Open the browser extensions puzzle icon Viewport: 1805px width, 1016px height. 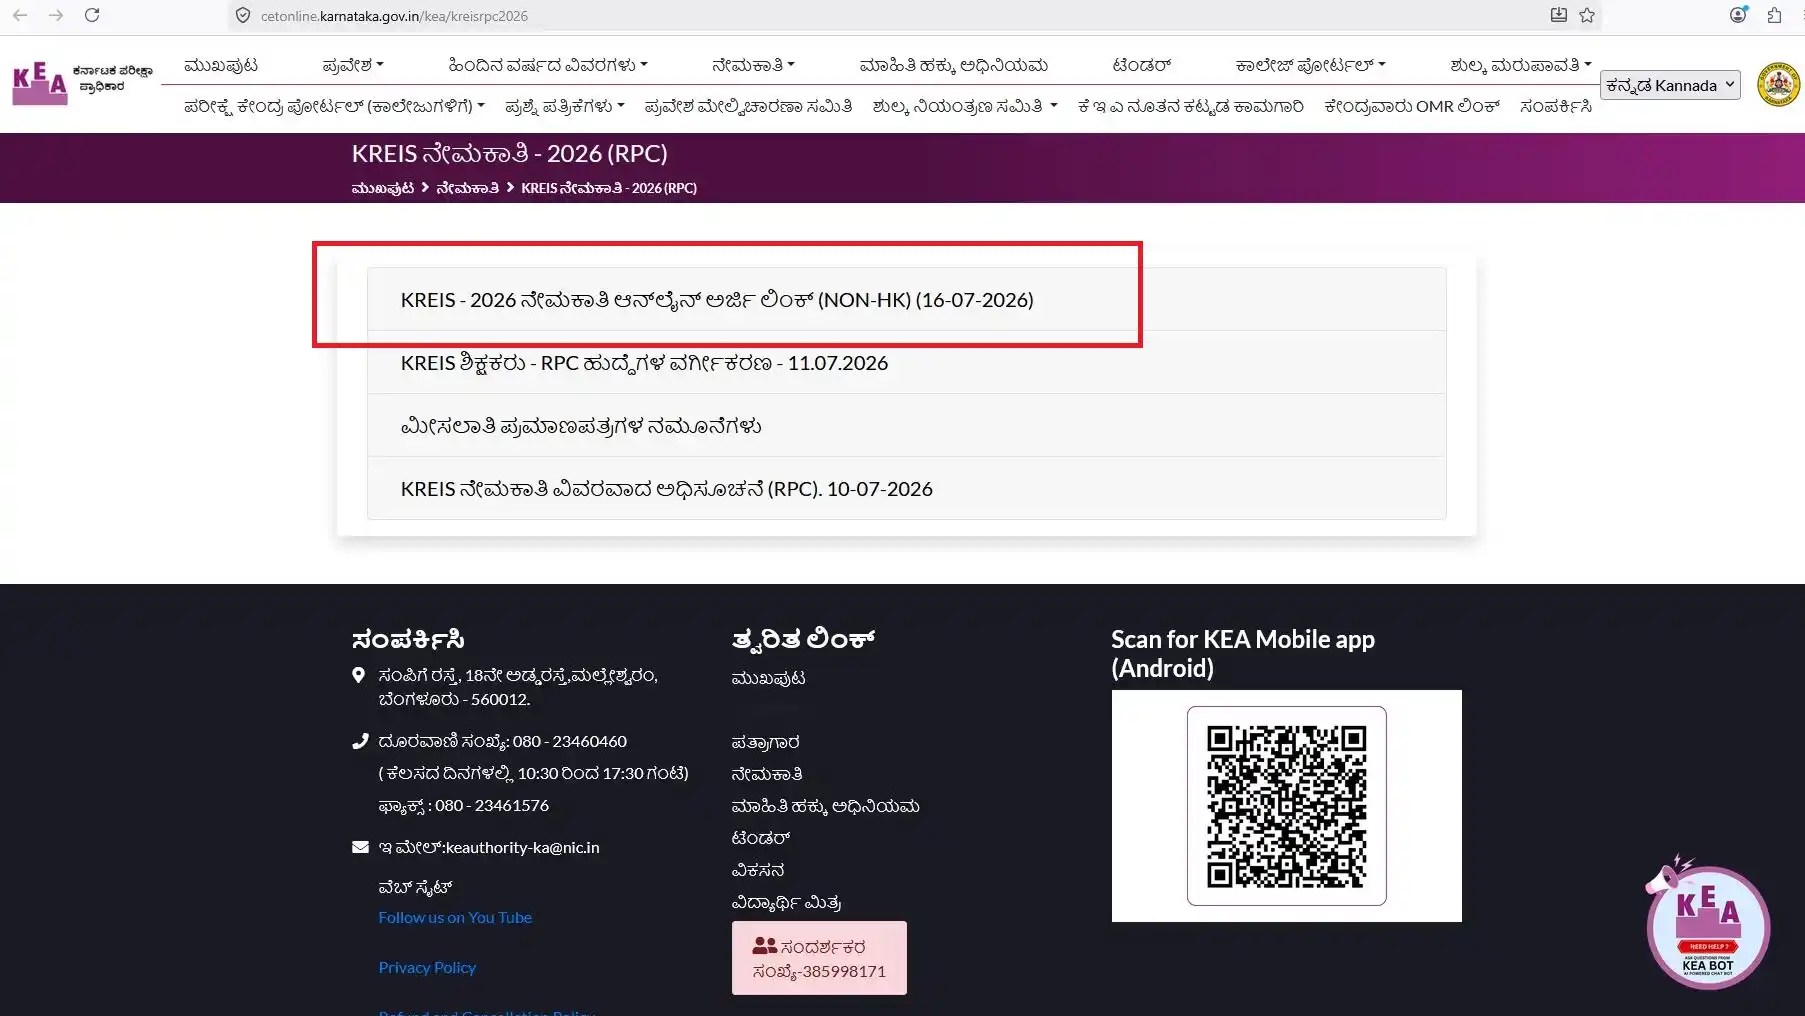(1774, 15)
